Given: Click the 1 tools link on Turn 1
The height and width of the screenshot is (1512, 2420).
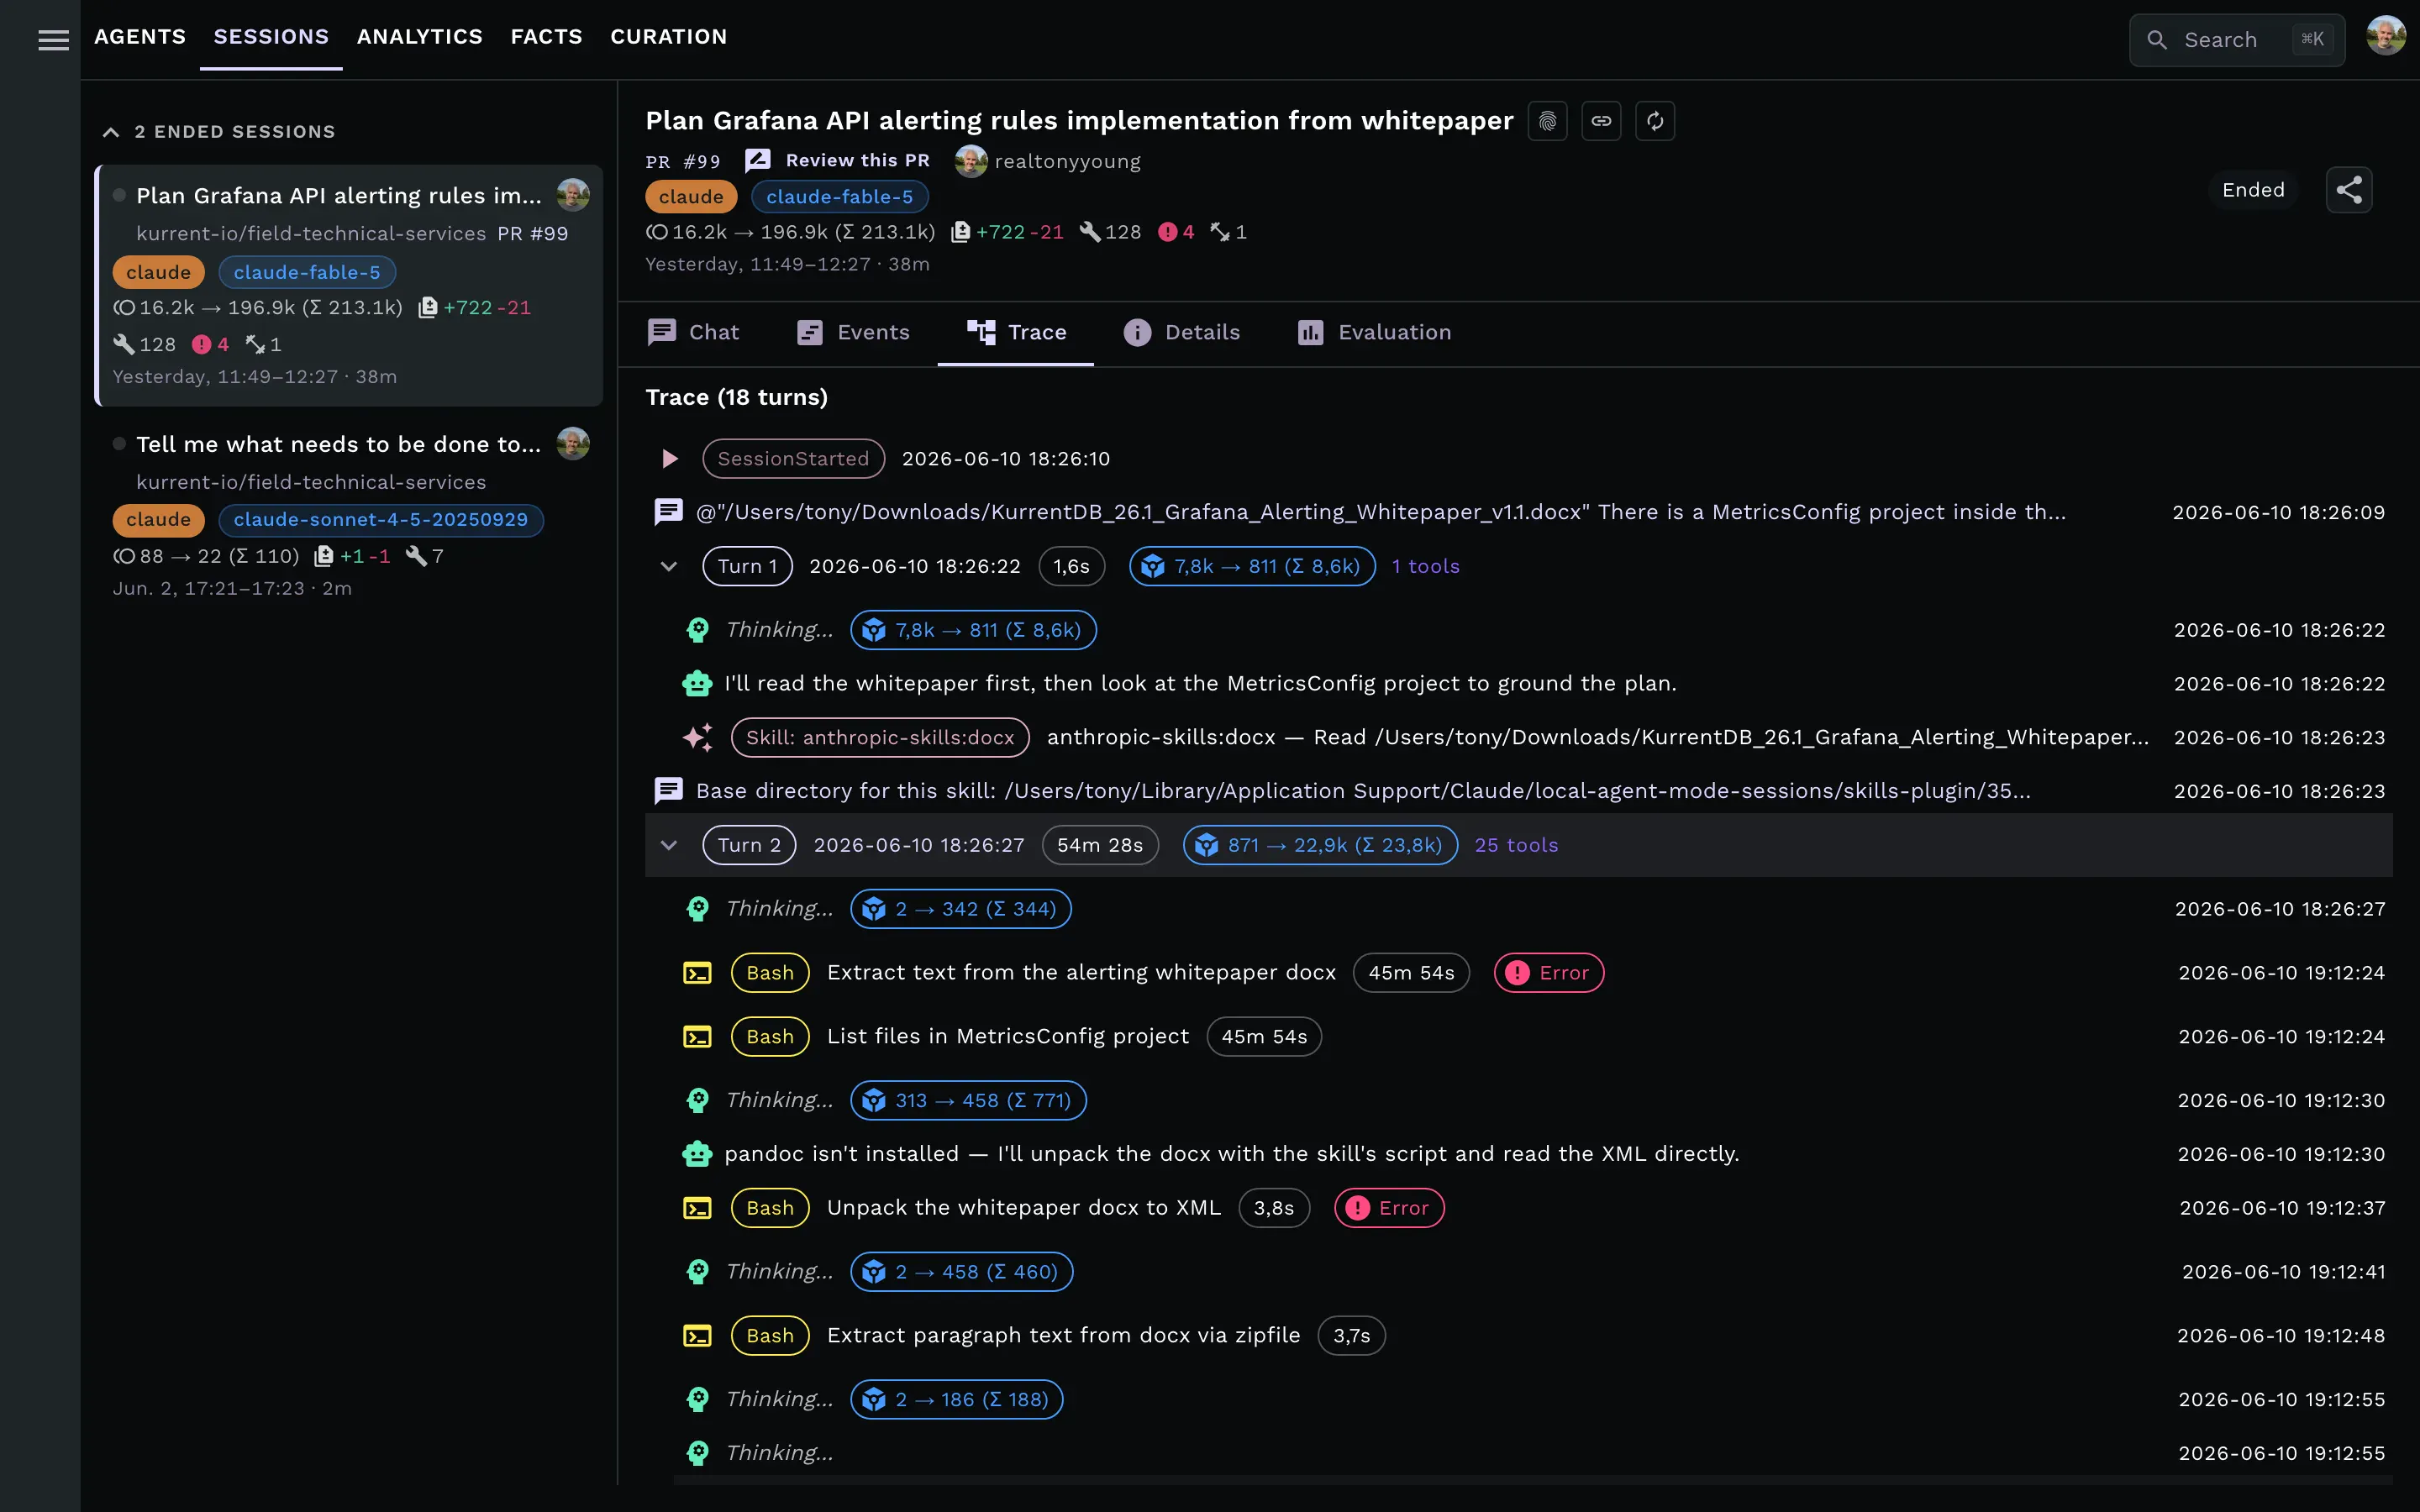Looking at the screenshot, I should (x=1426, y=567).
